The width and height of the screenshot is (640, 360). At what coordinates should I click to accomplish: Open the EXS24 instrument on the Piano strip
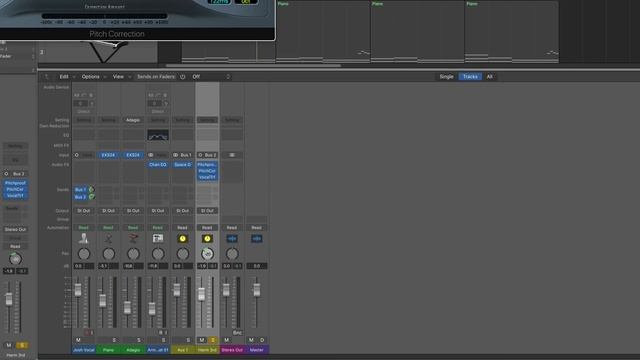(x=109, y=155)
